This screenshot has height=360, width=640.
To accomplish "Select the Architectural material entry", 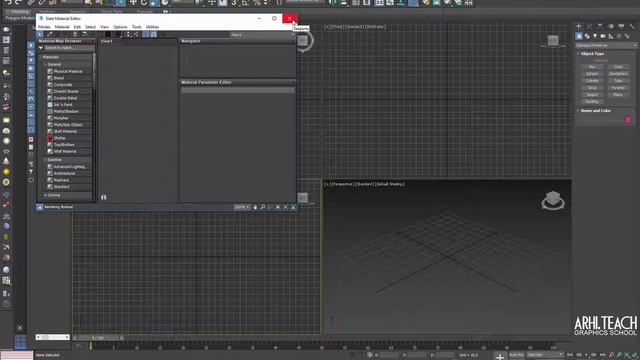I will 69,173.
